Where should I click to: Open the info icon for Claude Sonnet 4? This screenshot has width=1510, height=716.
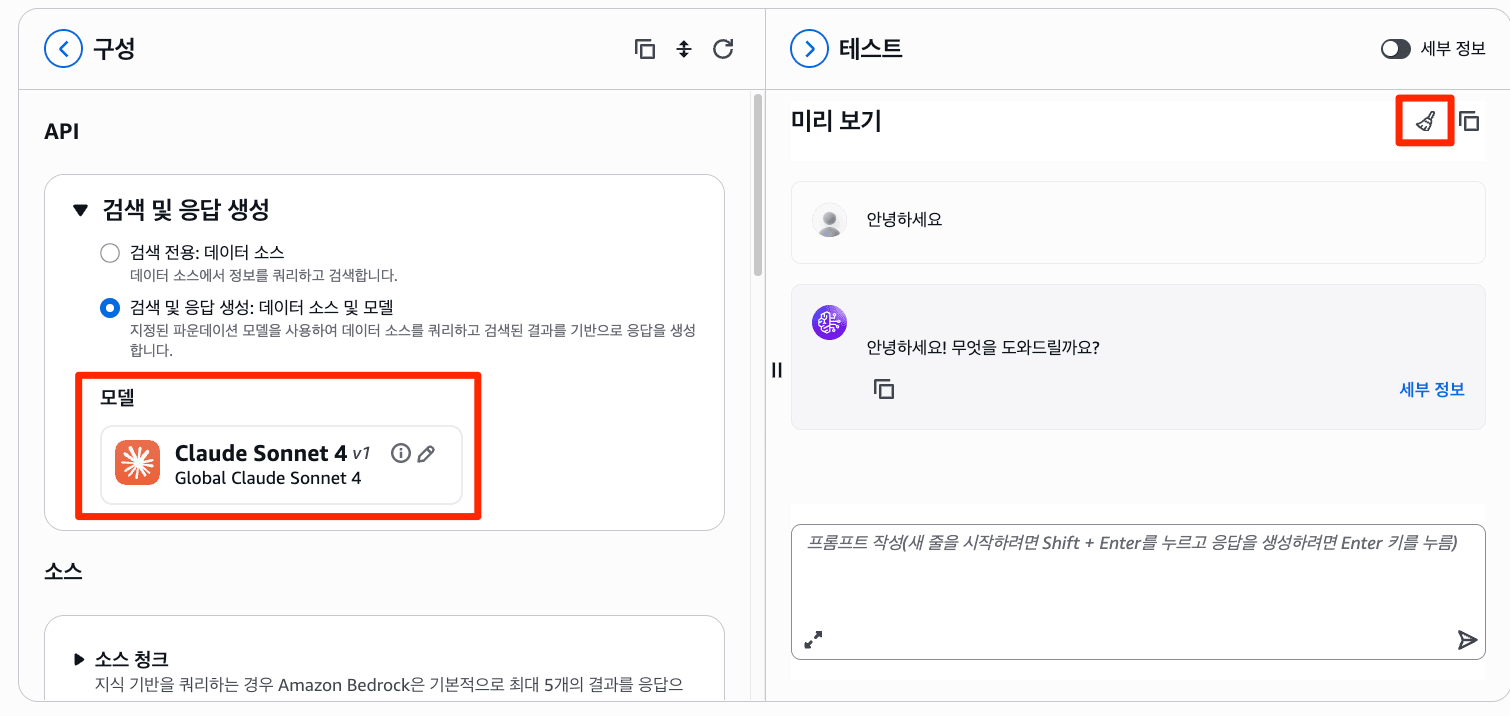(401, 453)
